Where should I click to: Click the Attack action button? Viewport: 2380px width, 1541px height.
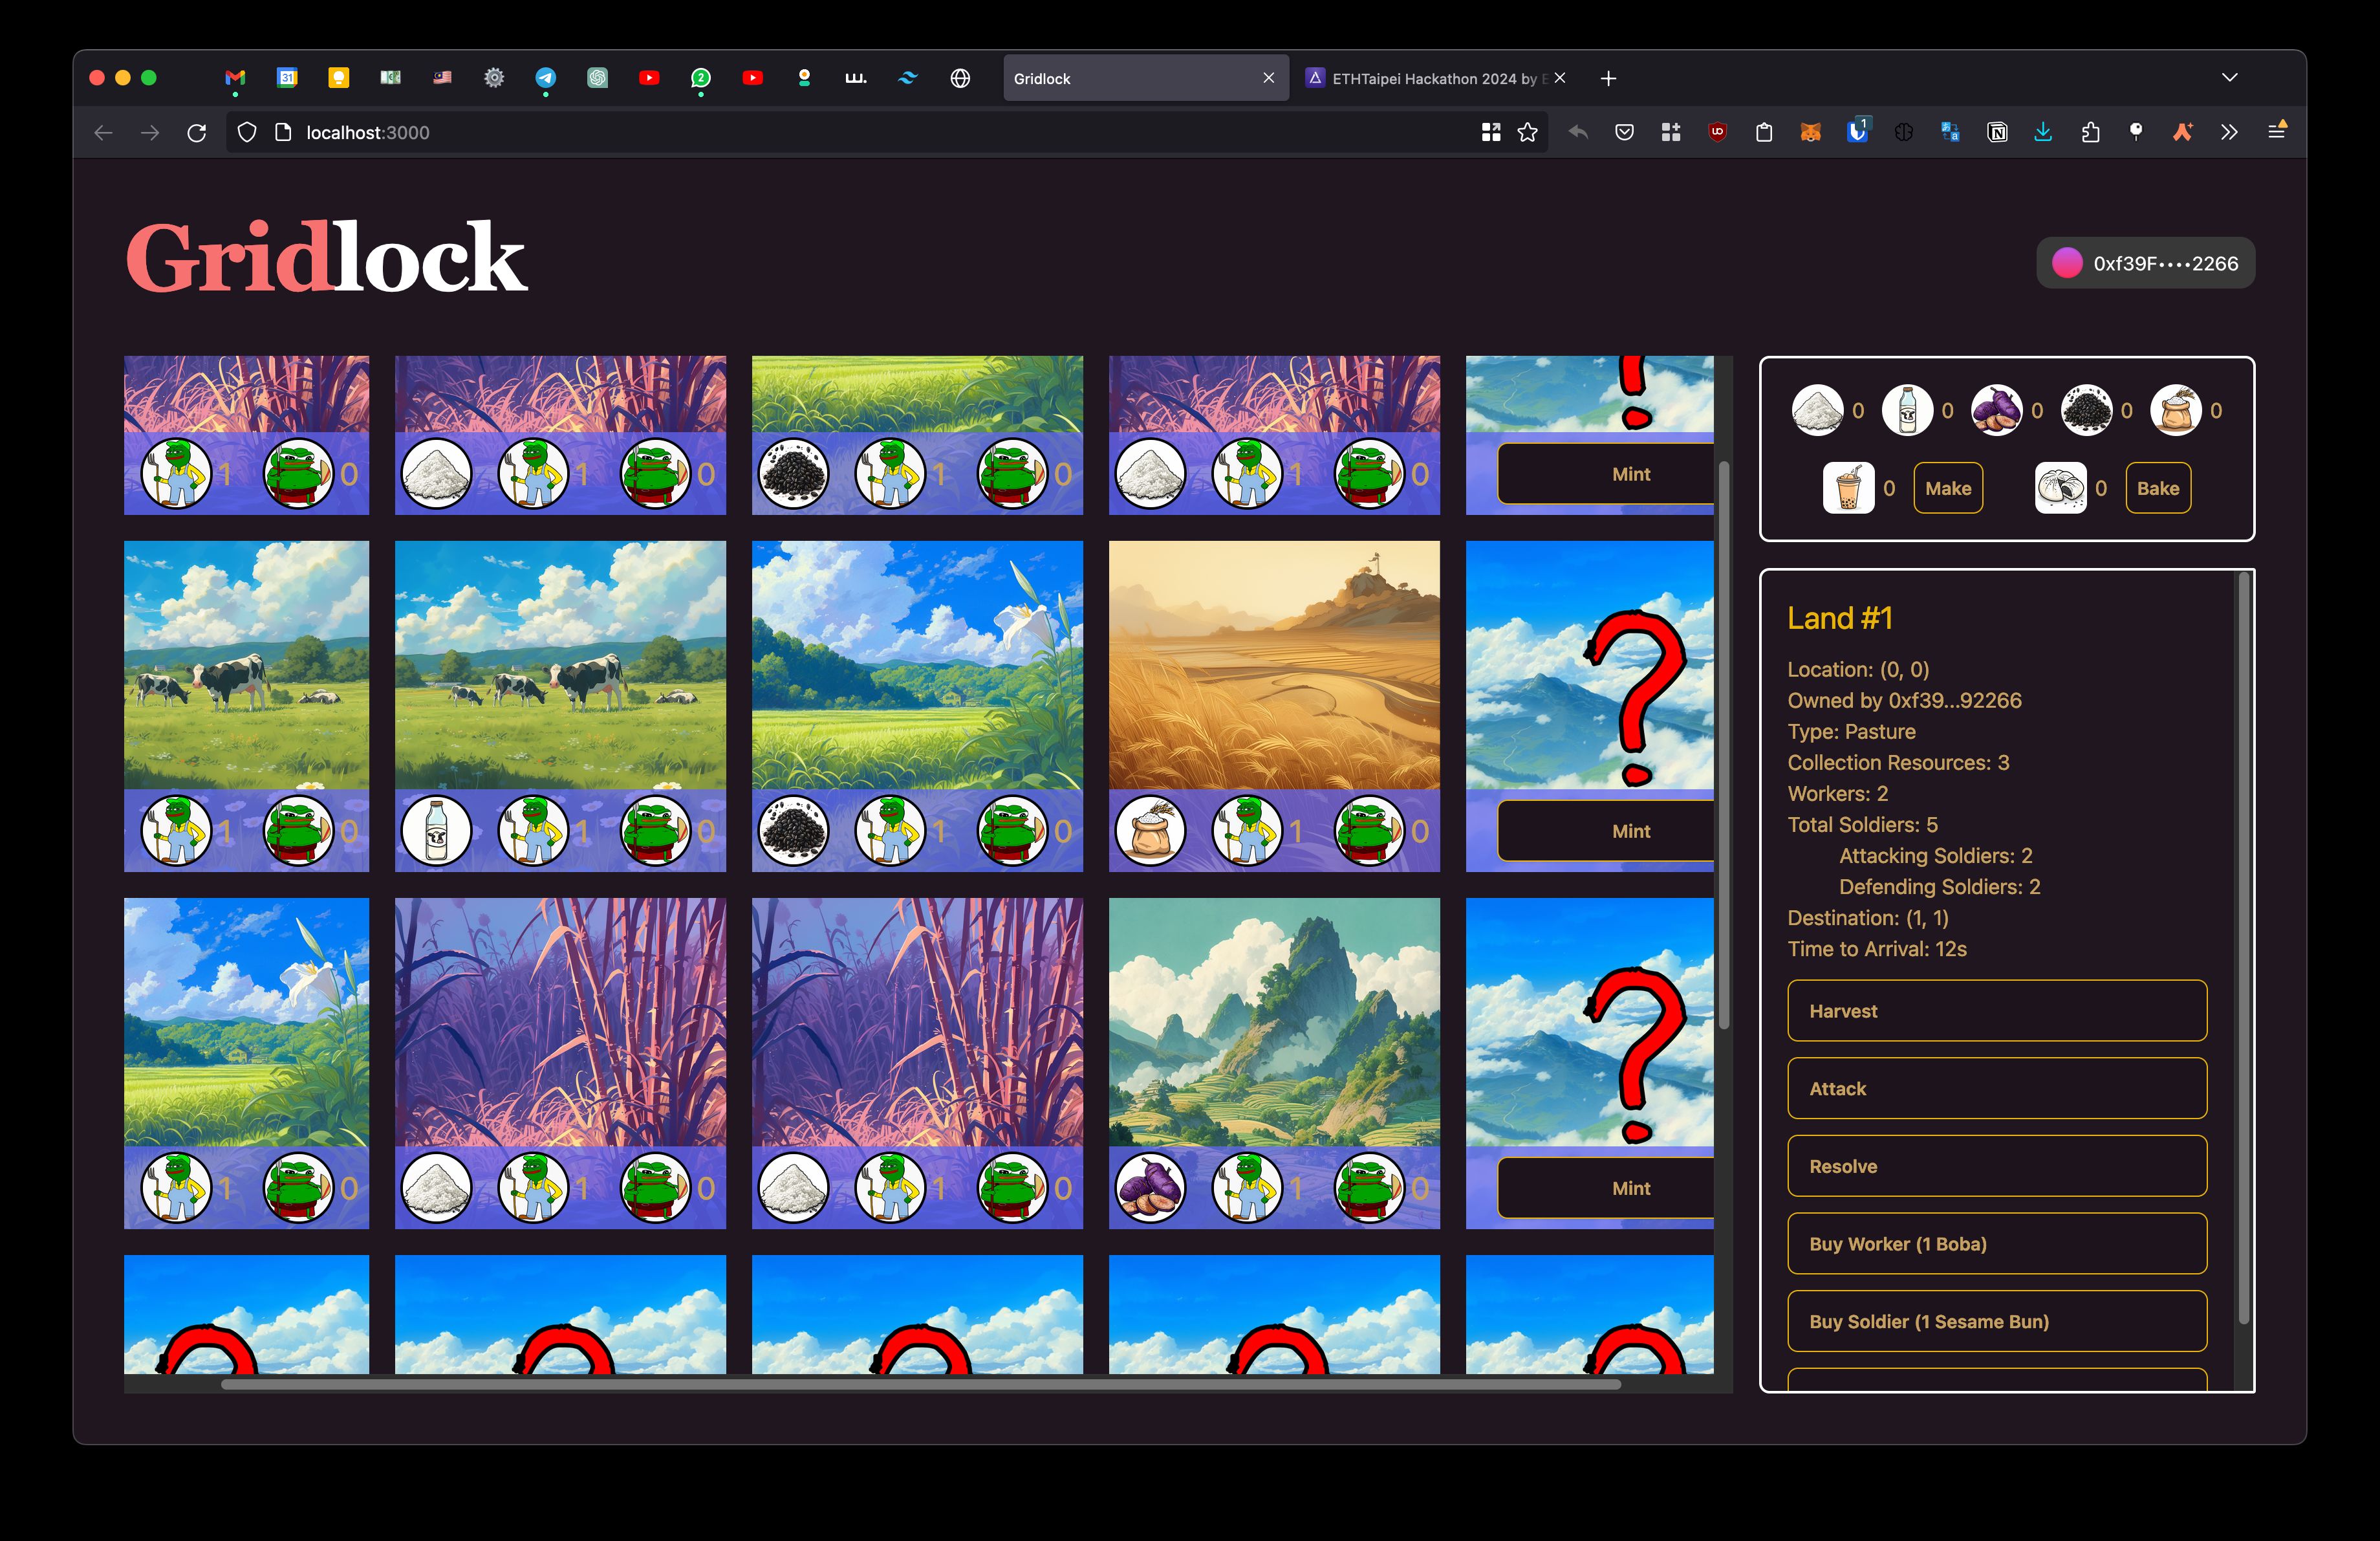(x=1996, y=1088)
